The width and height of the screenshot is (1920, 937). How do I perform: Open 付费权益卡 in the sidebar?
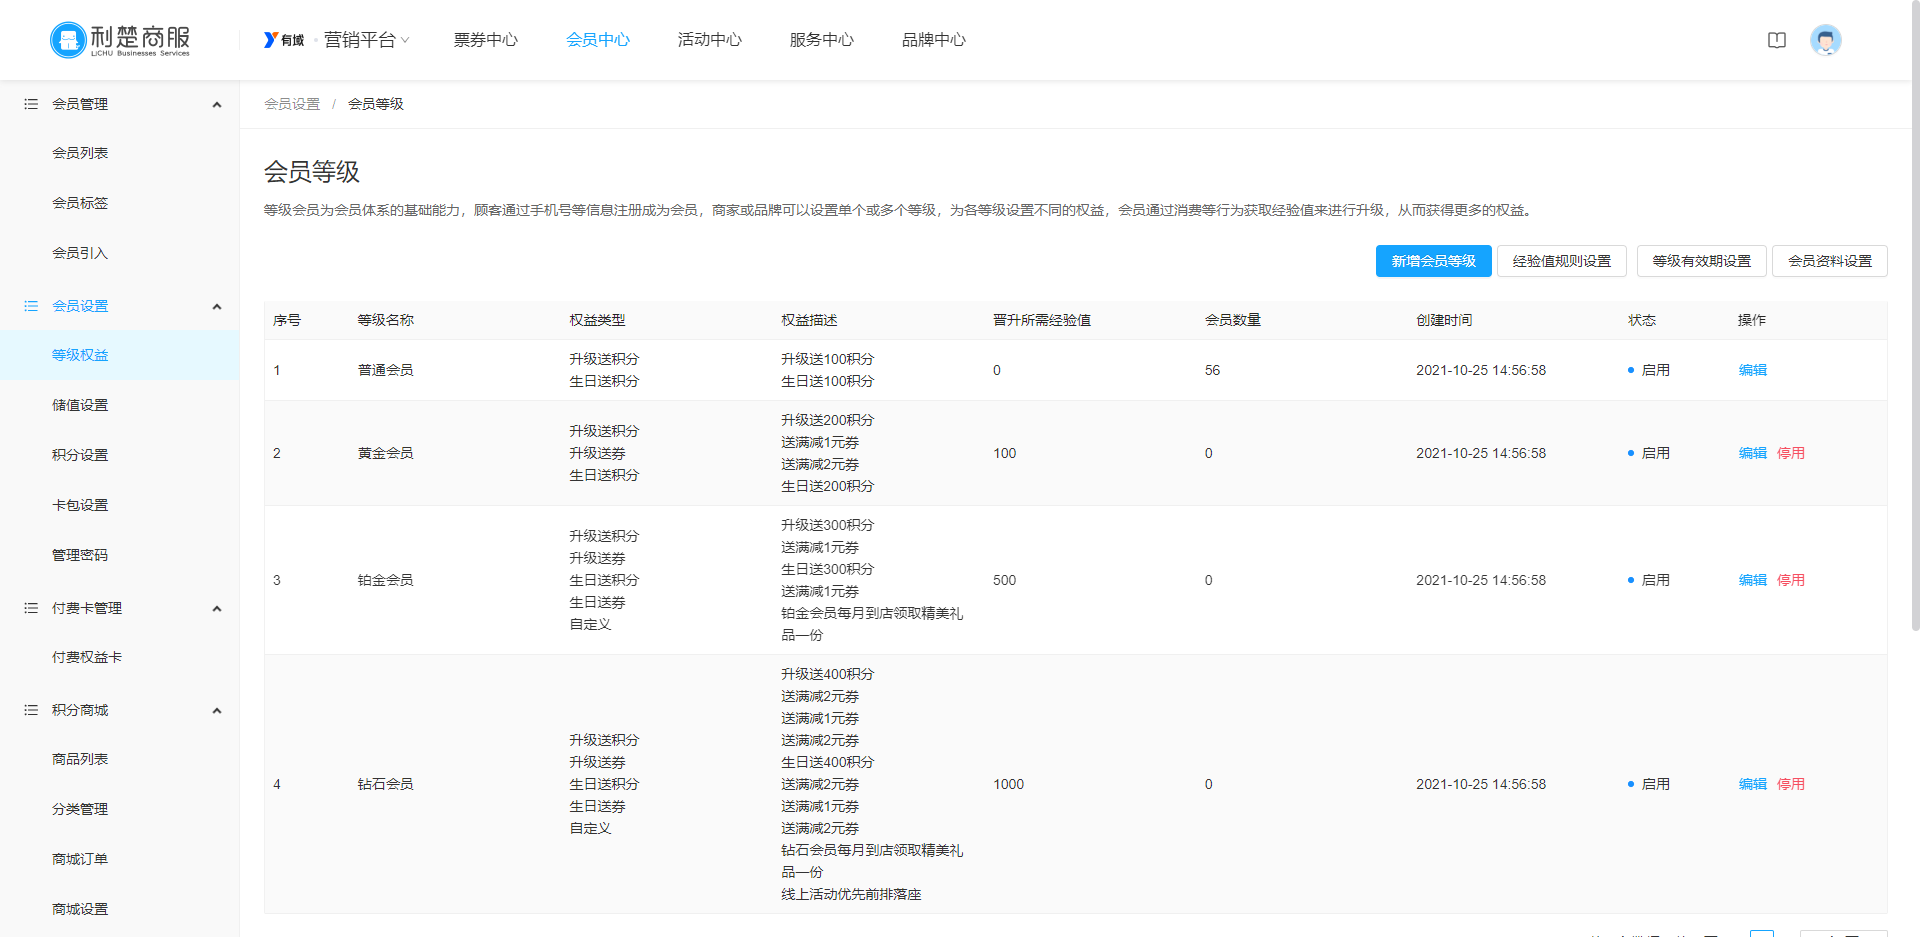pos(87,657)
